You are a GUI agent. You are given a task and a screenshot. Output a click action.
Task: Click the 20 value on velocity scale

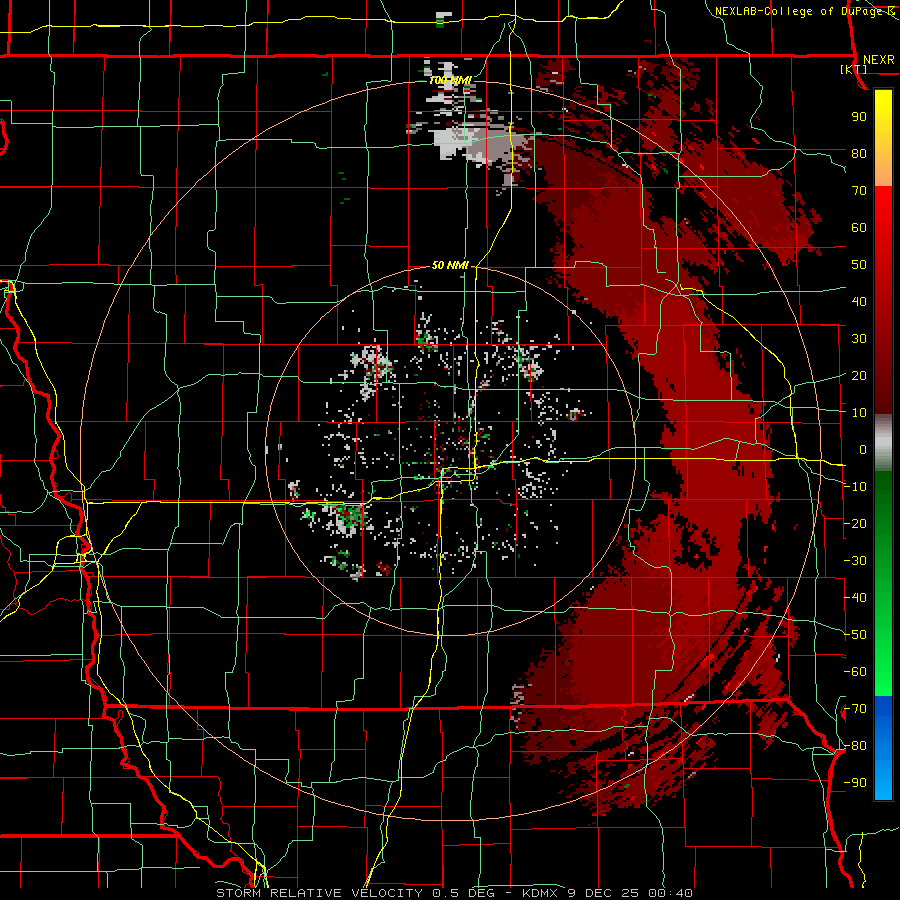859,375
